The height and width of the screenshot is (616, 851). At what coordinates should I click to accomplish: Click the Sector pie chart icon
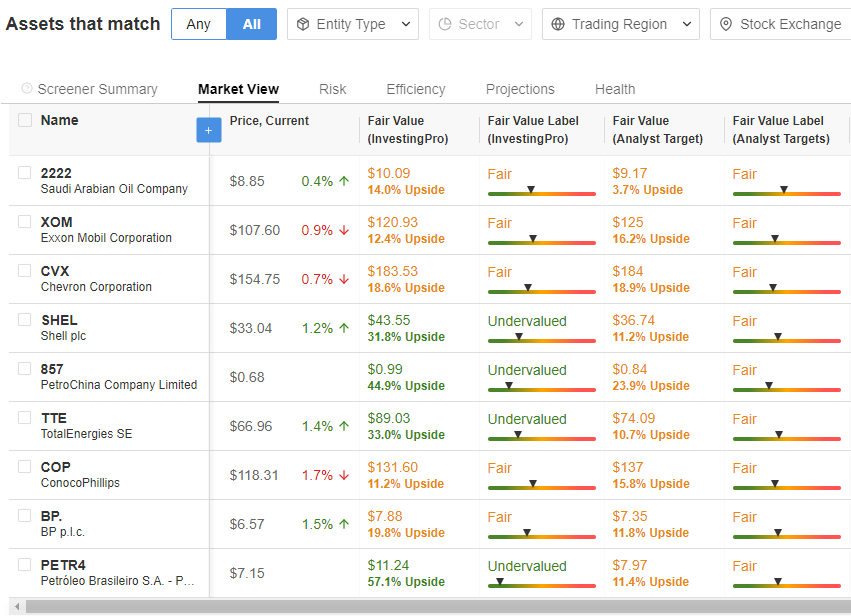(x=444, y=24)
